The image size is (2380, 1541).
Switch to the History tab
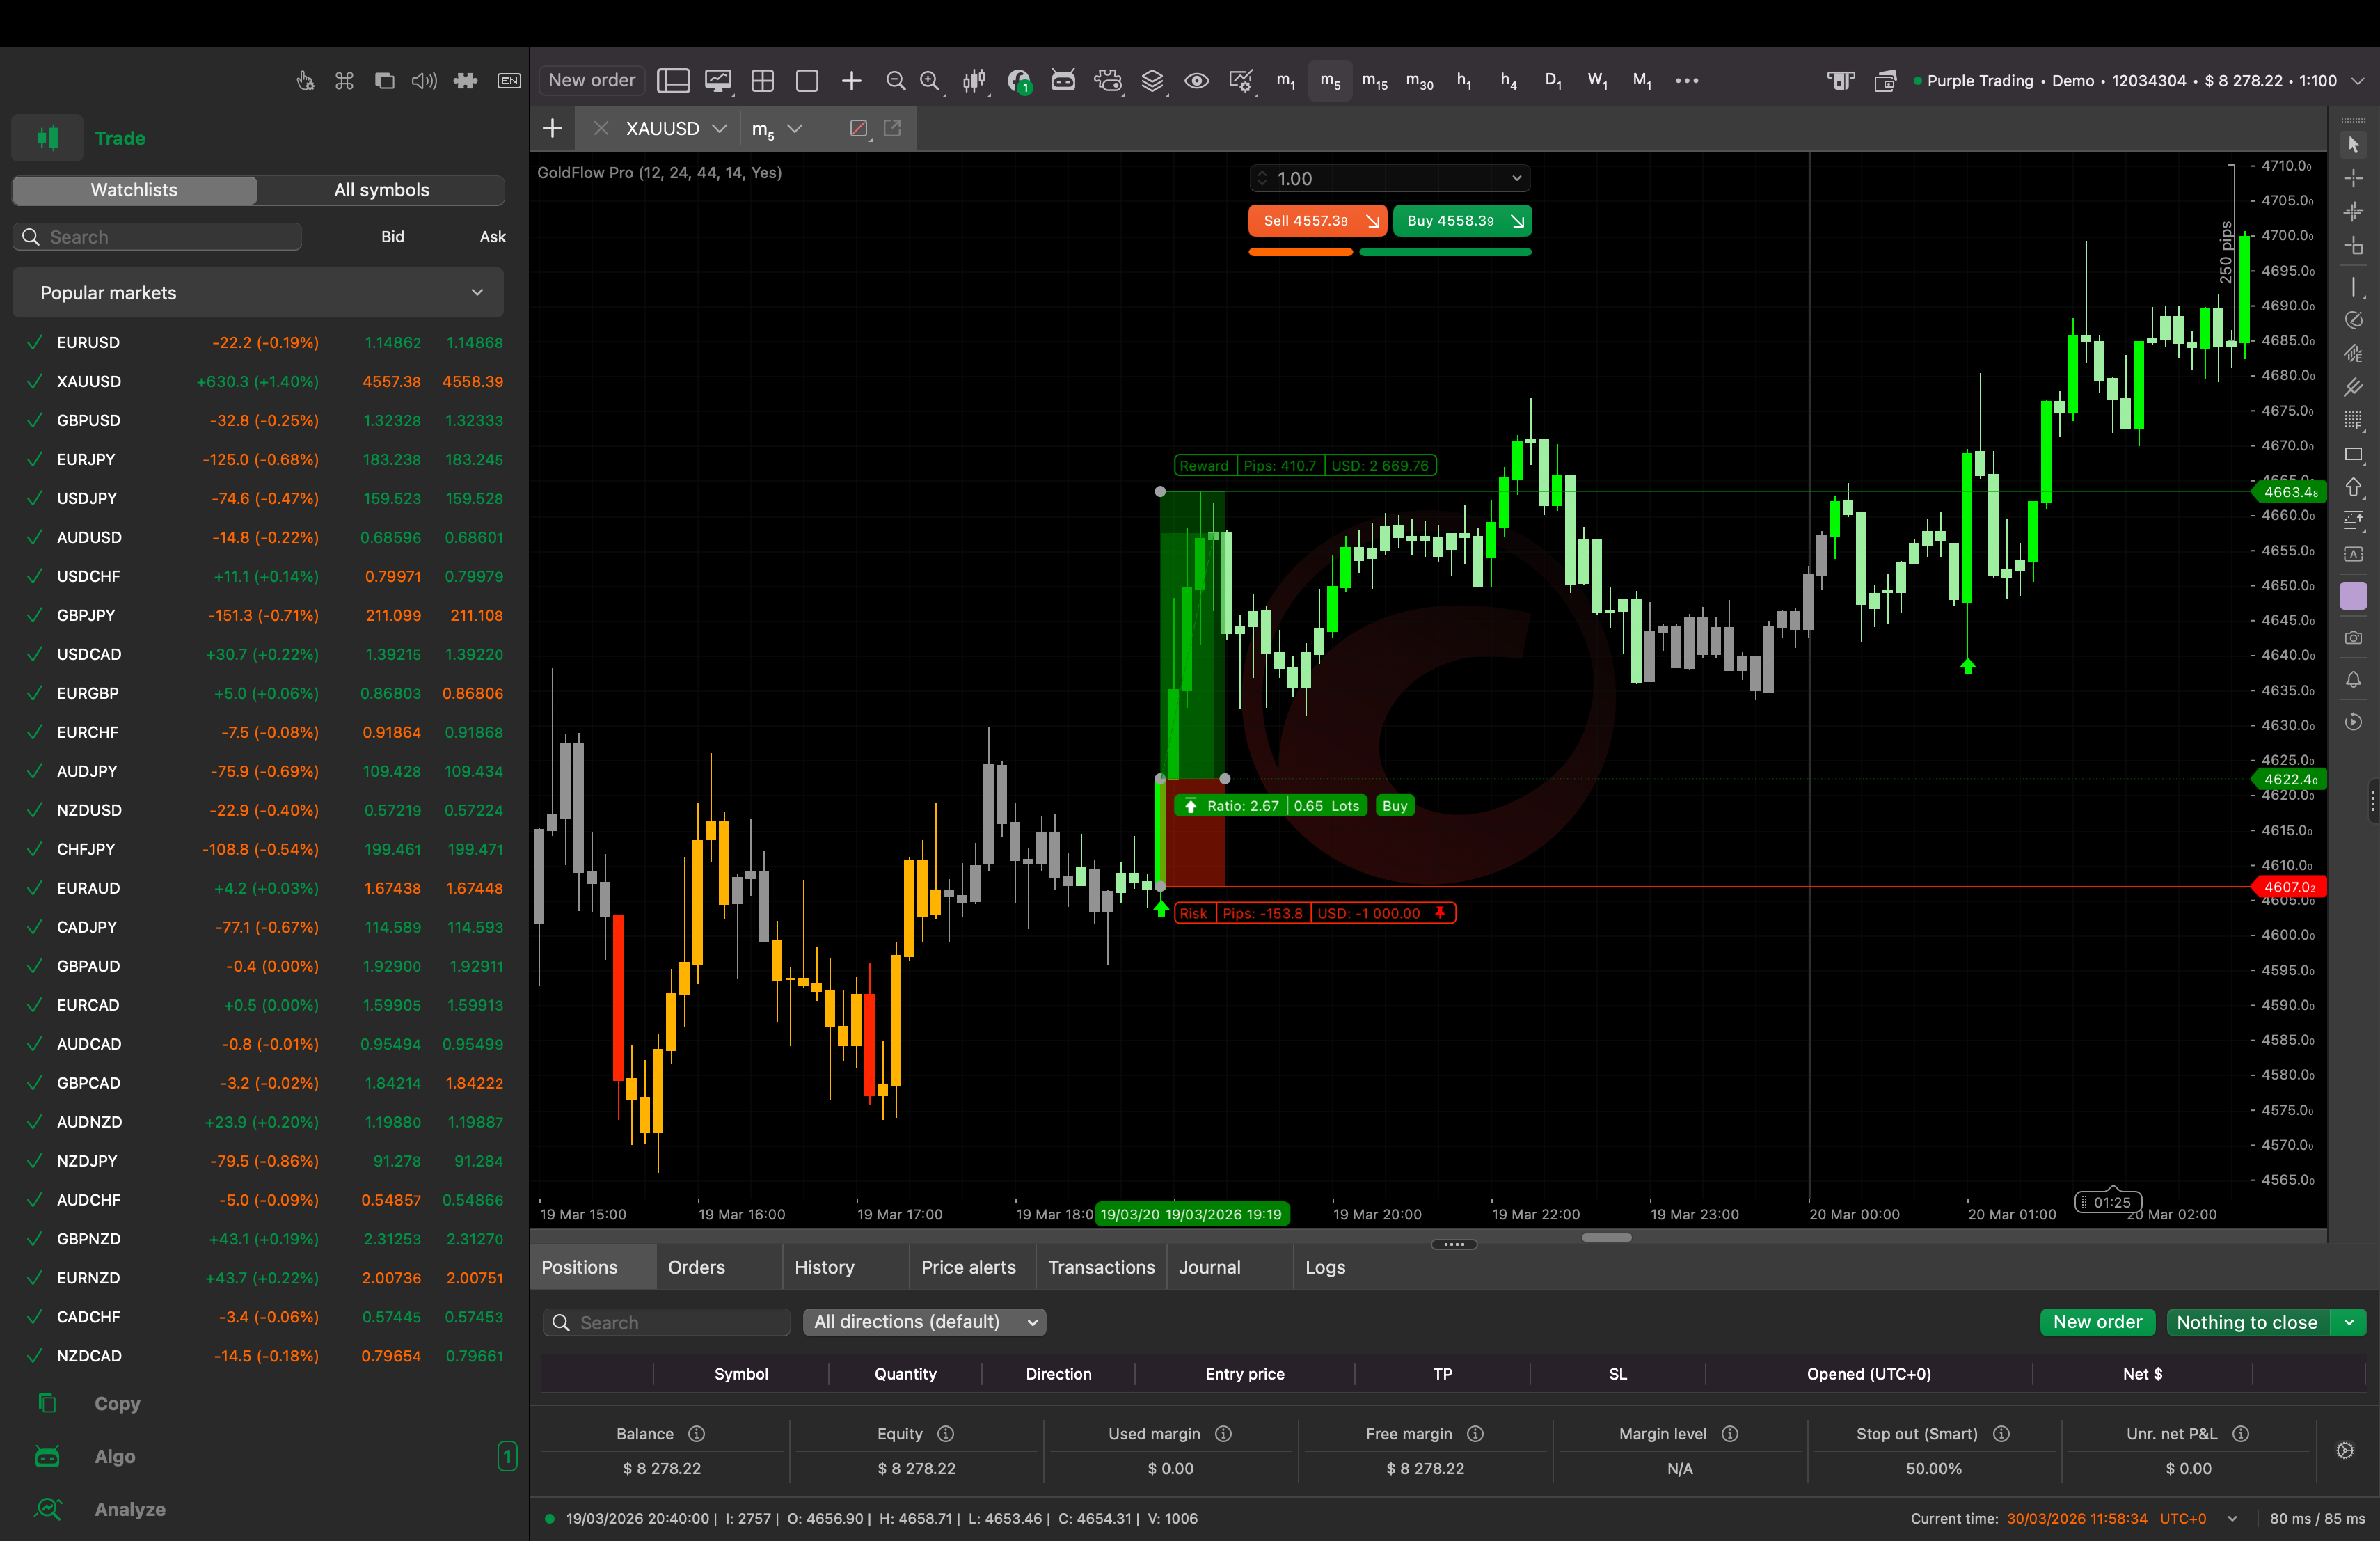click(x=825, y=1267)
